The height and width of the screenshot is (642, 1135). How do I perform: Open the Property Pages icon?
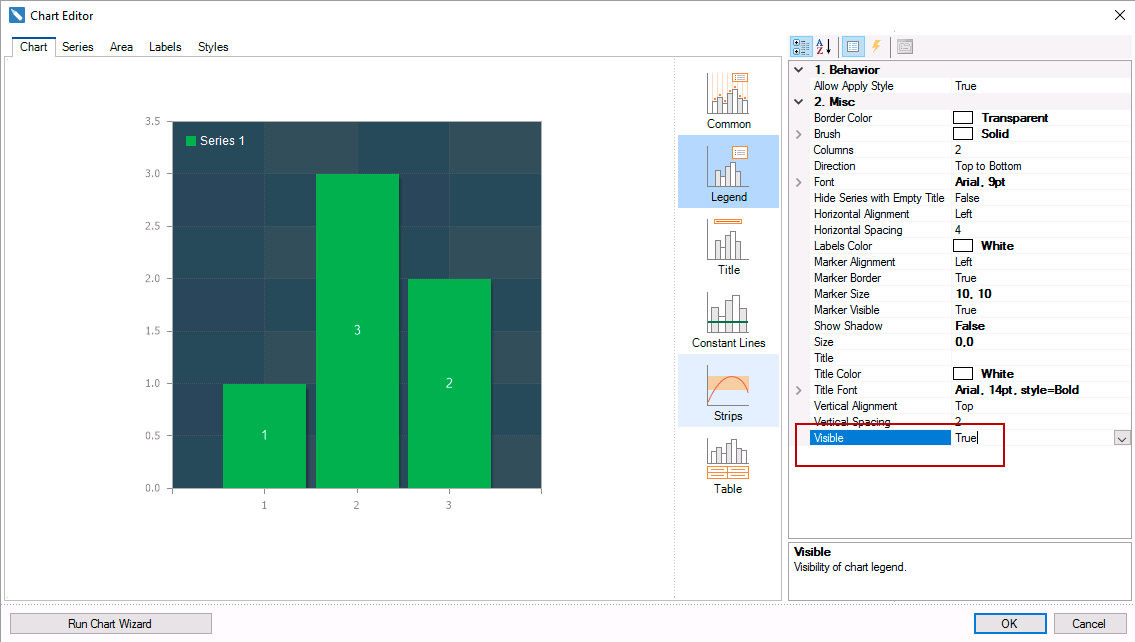[905, 47]
